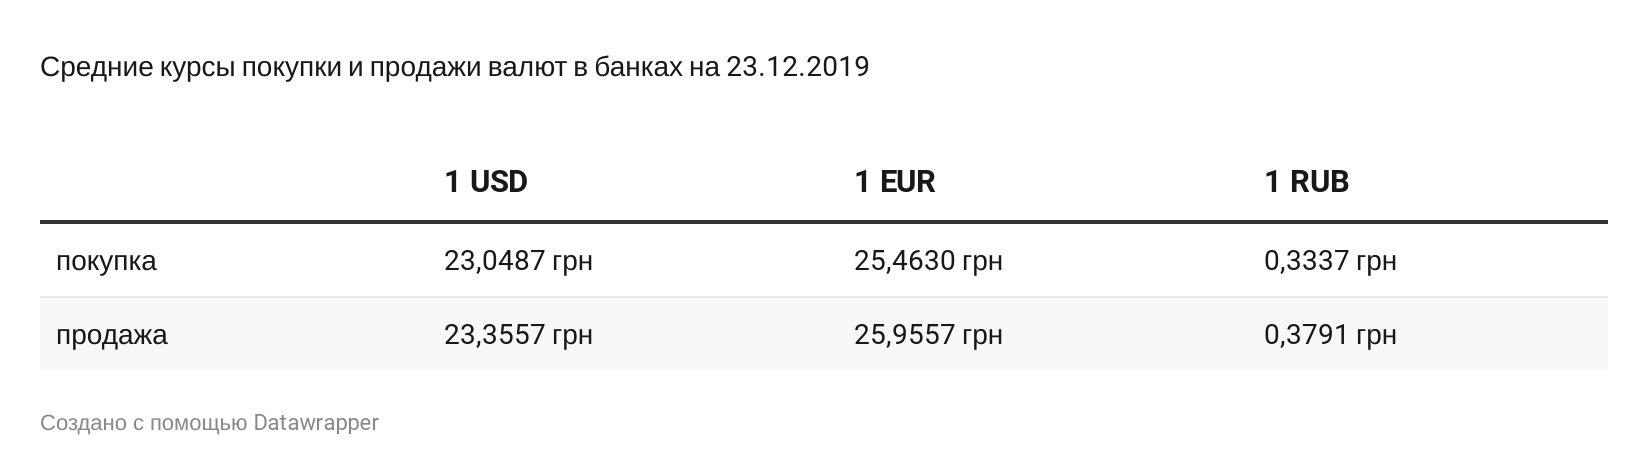Click the RUB sell rate 0,3791 грн

click(x=1330, y=334)
